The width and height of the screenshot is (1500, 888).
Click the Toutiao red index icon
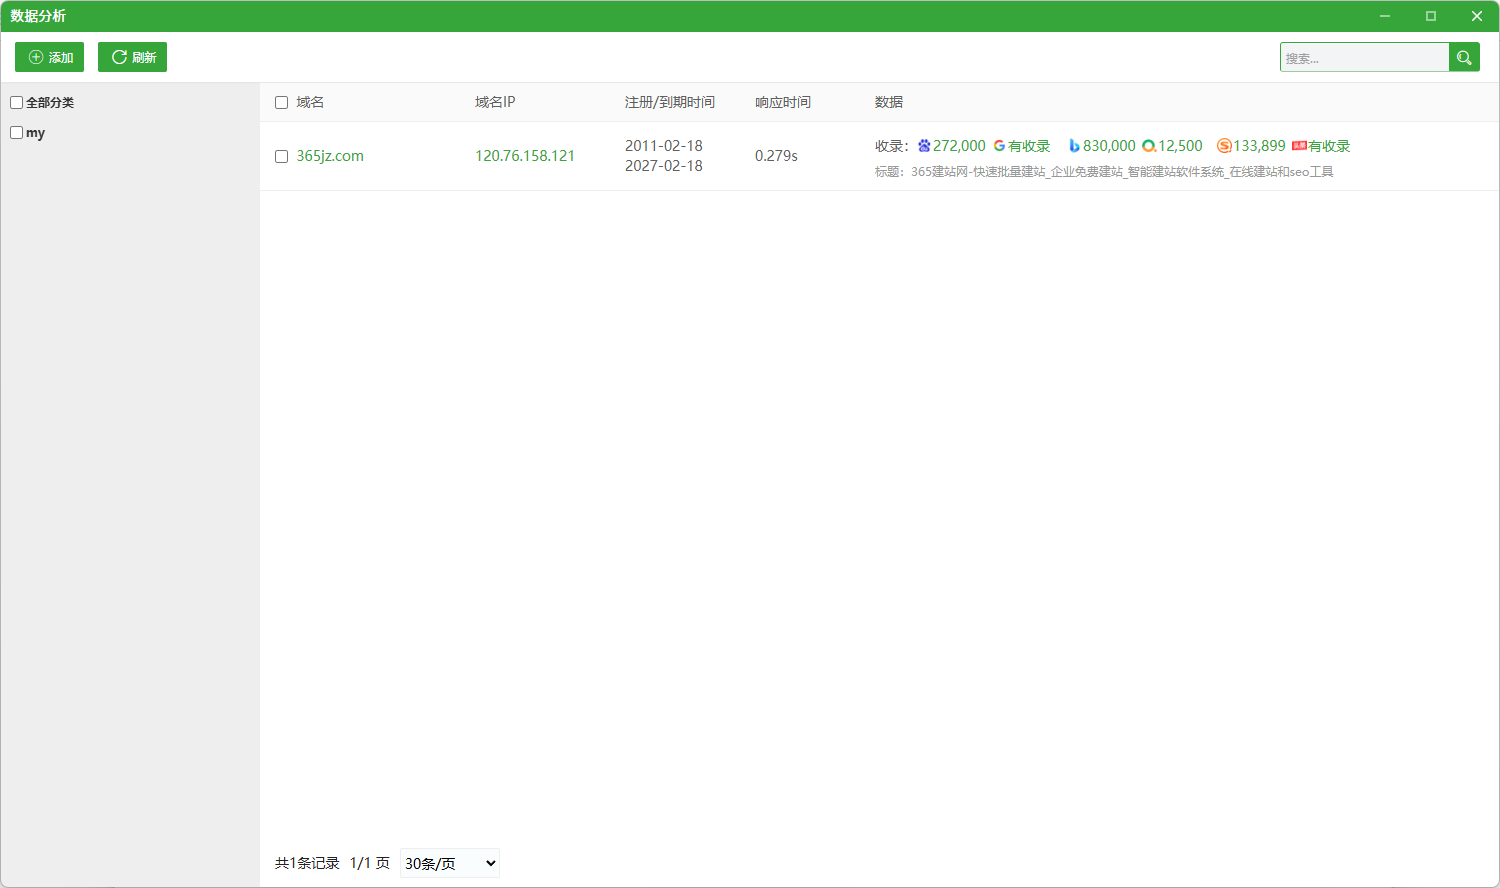pyautogui.click(x=1299, y=146)
